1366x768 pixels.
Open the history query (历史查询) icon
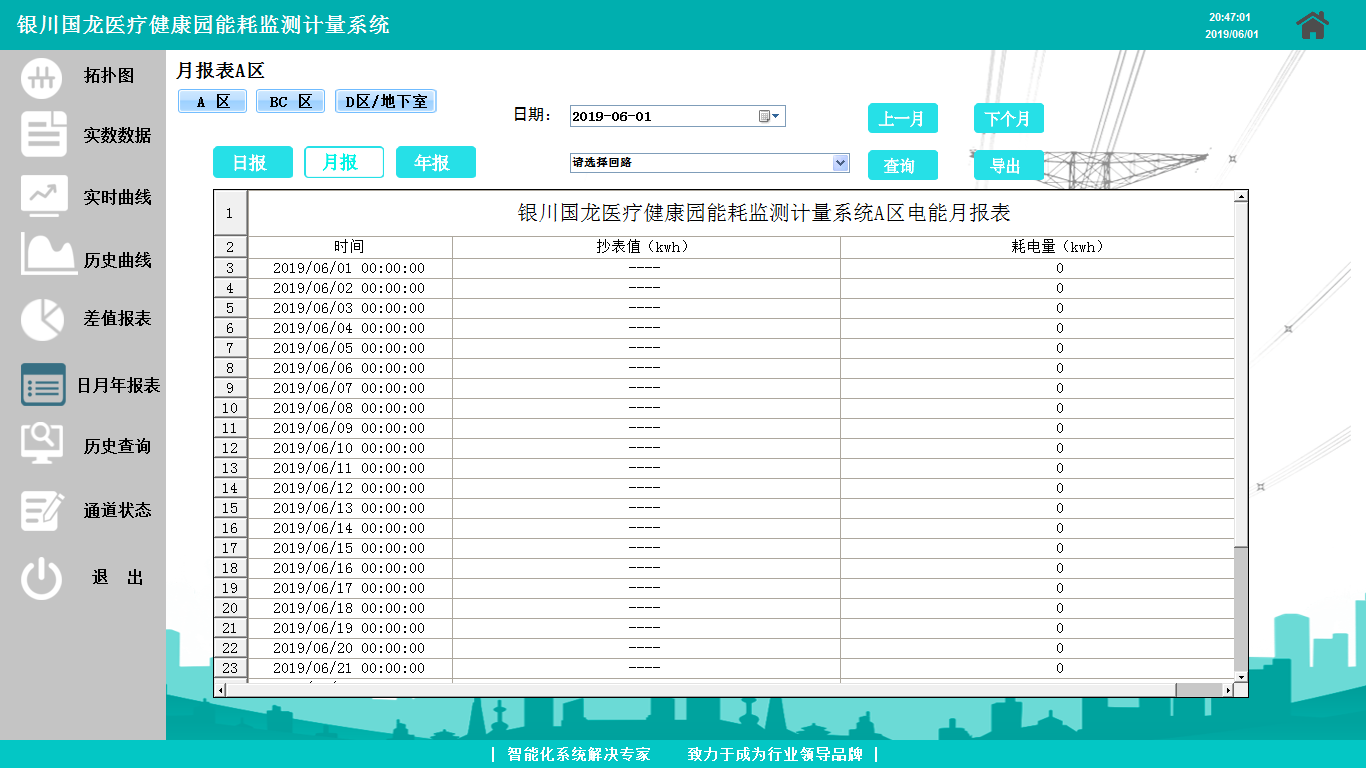(x=42, y=444)
